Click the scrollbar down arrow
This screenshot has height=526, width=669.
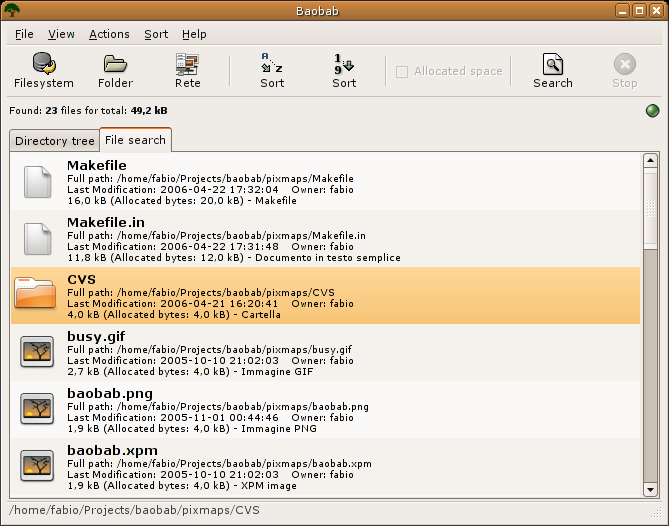[650, 489]
